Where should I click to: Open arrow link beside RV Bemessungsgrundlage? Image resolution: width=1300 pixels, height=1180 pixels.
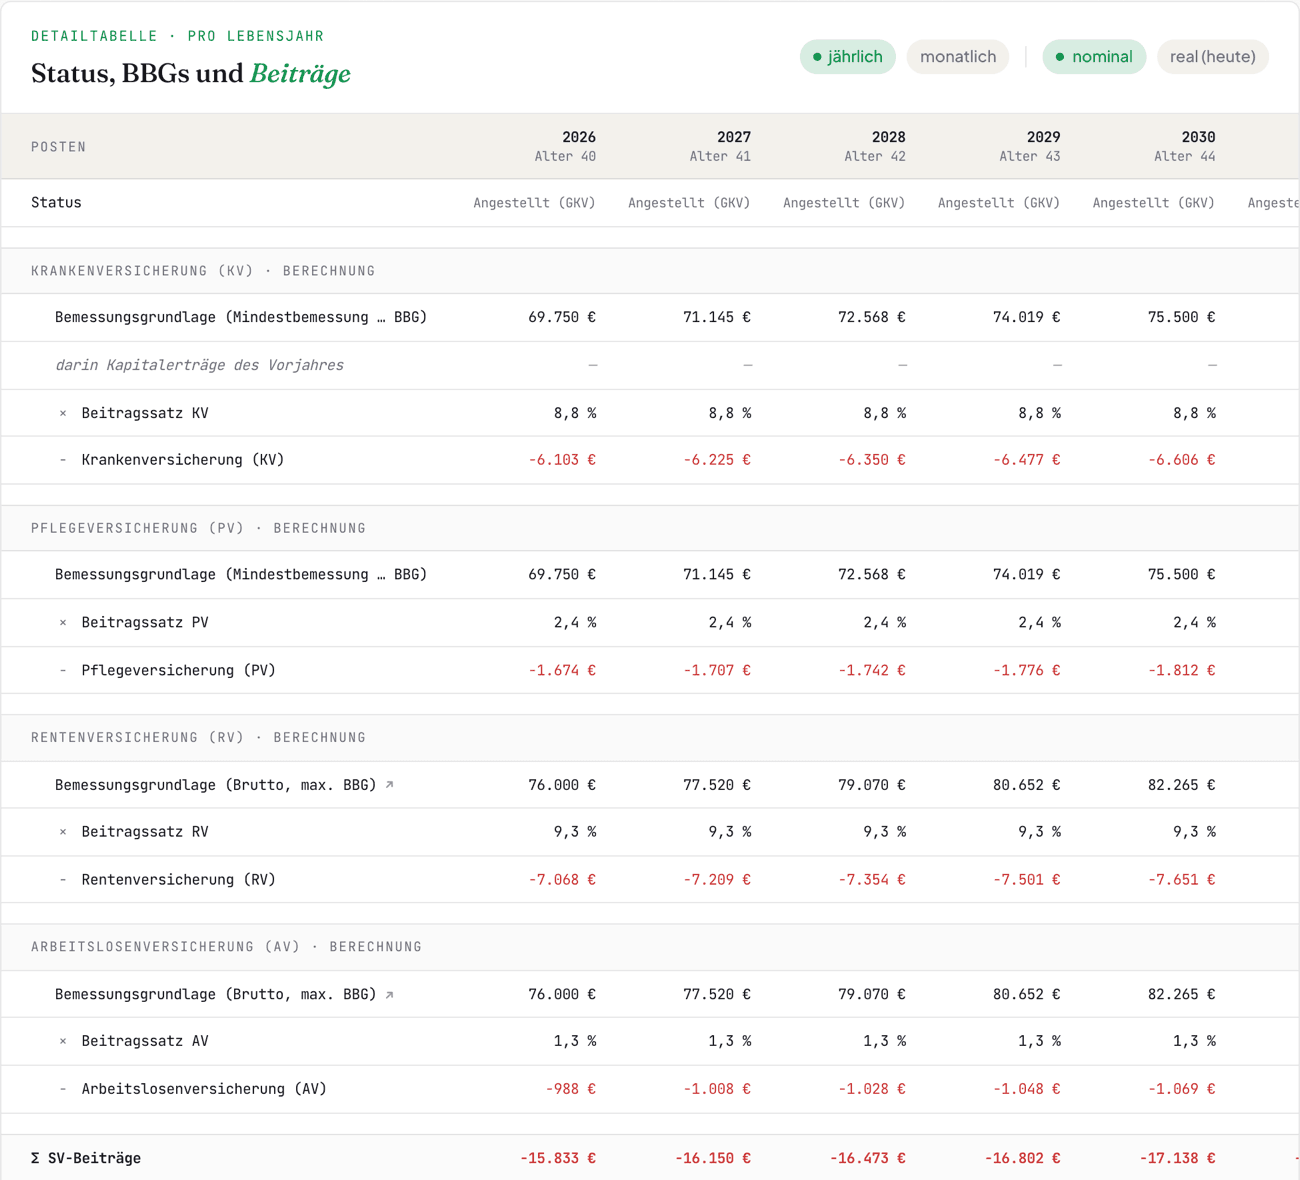pyautogui.click(x=390, y=785)
